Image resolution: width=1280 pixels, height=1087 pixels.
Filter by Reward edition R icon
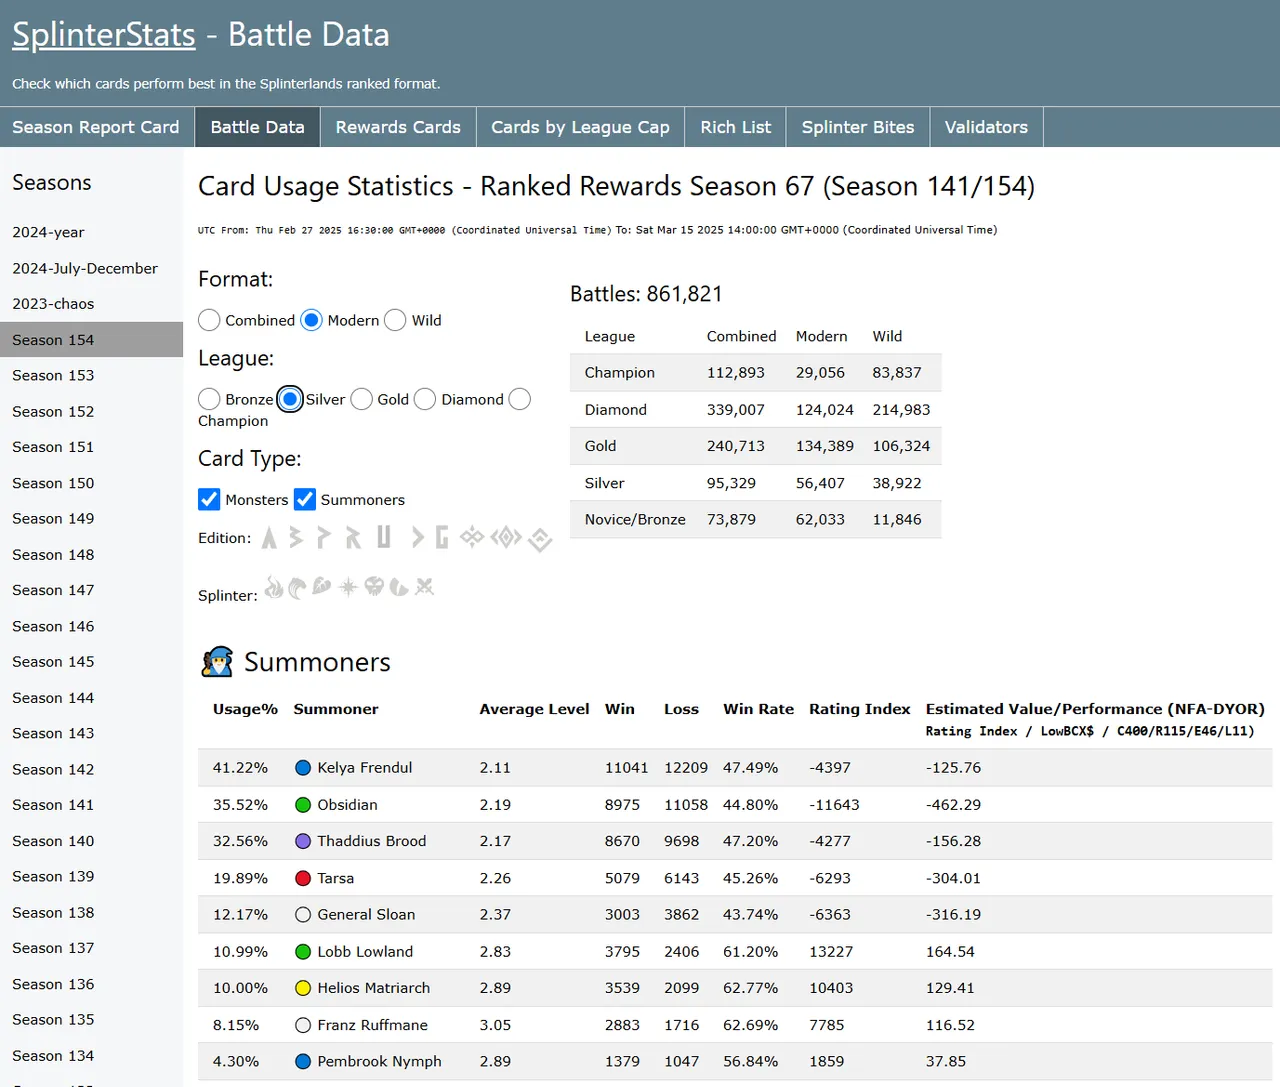click(353, 538)
